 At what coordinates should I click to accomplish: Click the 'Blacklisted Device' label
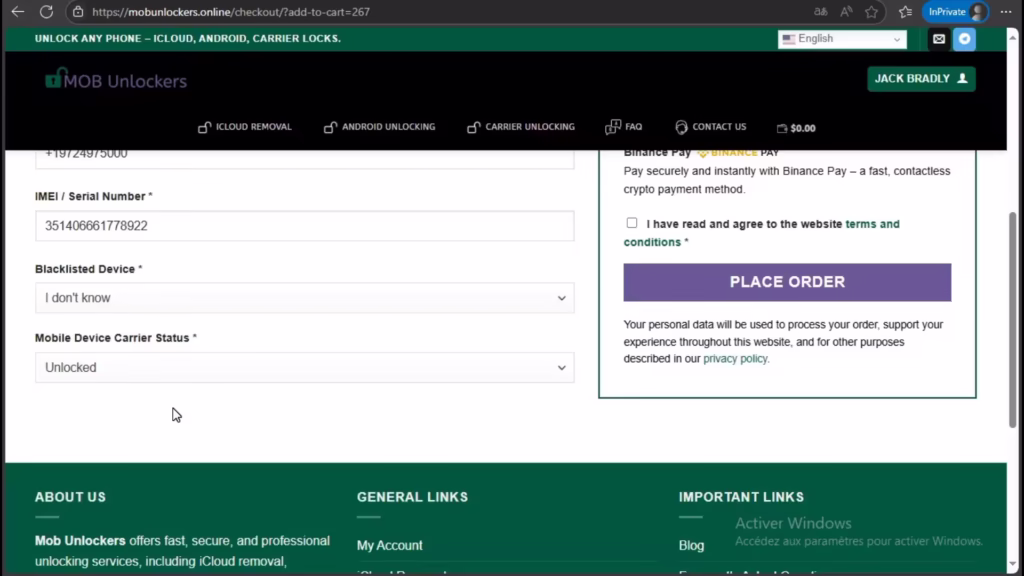[88, 269]
